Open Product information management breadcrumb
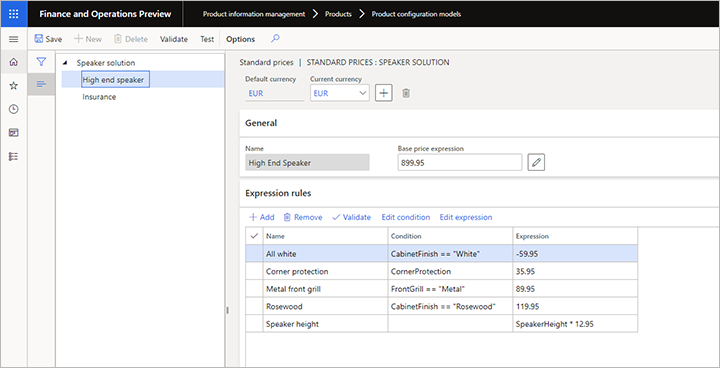The image size is (720, 368). coord(254,14)
